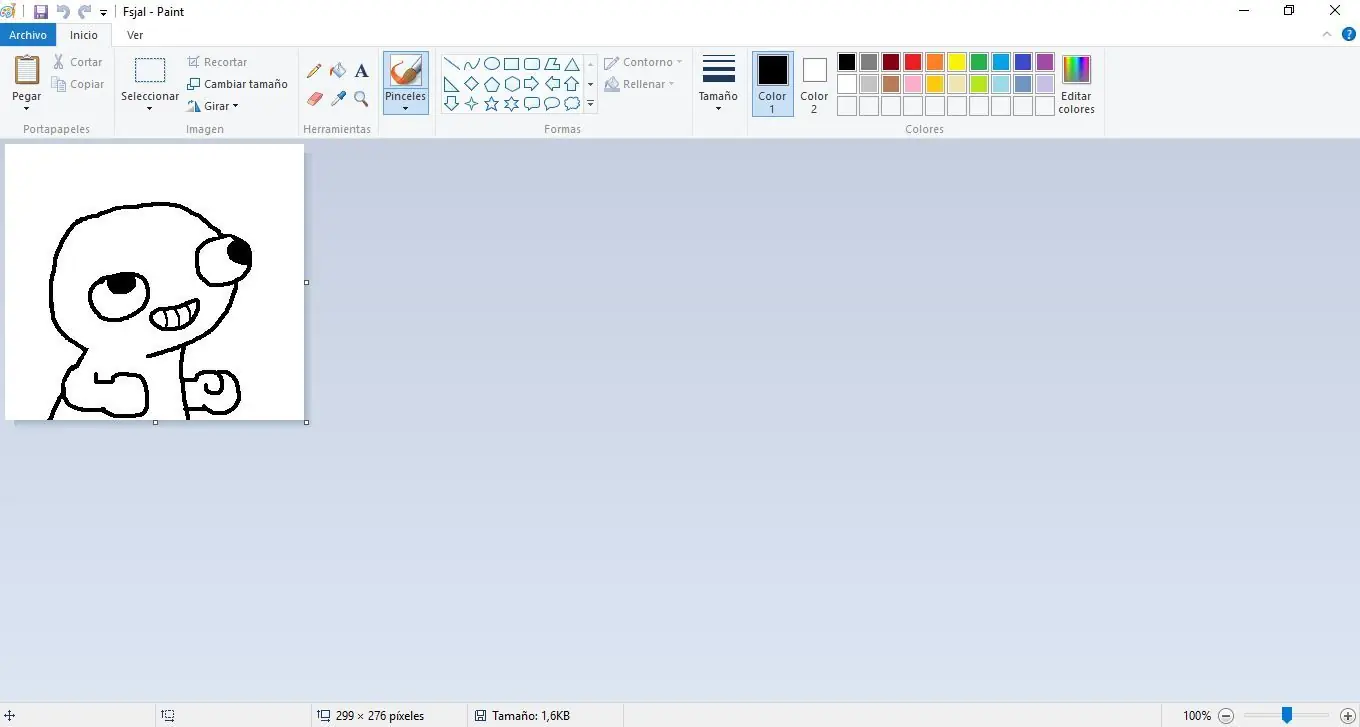This screenshot has width=1360, height=727.
Task: Move the zoom slider thumb
Action: (x=1287, y=715)
